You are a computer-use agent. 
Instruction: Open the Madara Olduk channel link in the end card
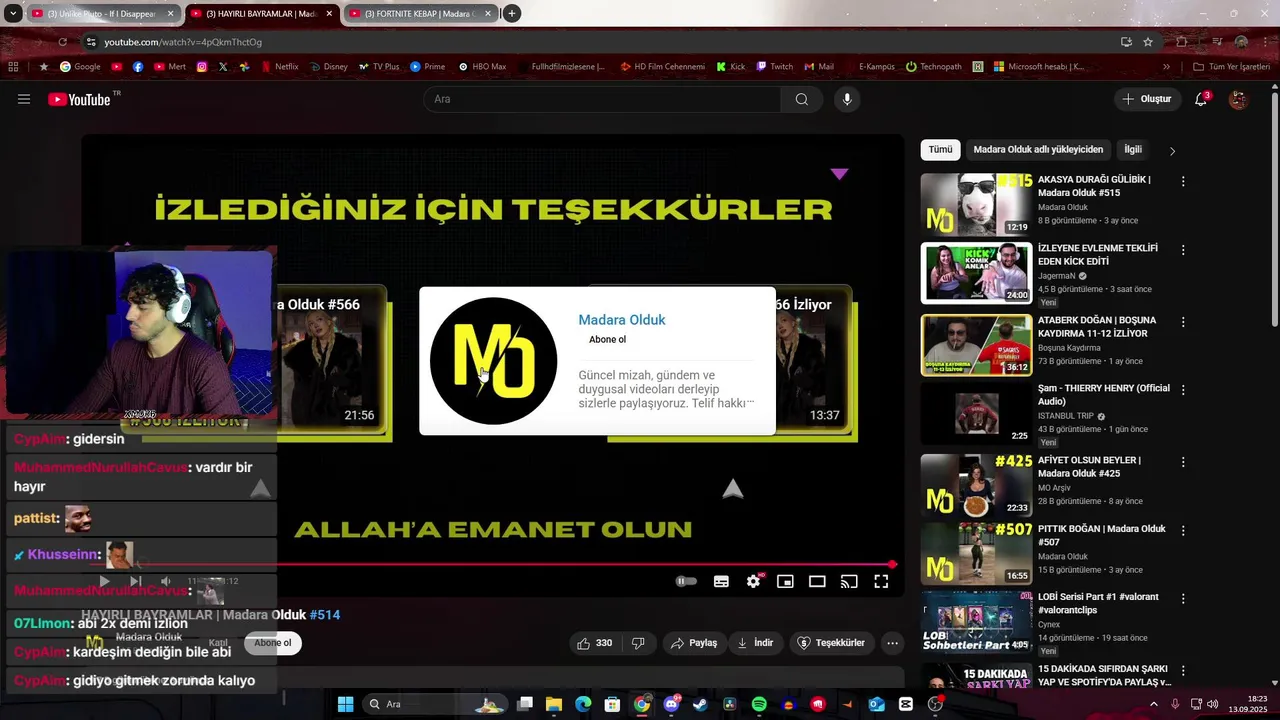[621, 320]
